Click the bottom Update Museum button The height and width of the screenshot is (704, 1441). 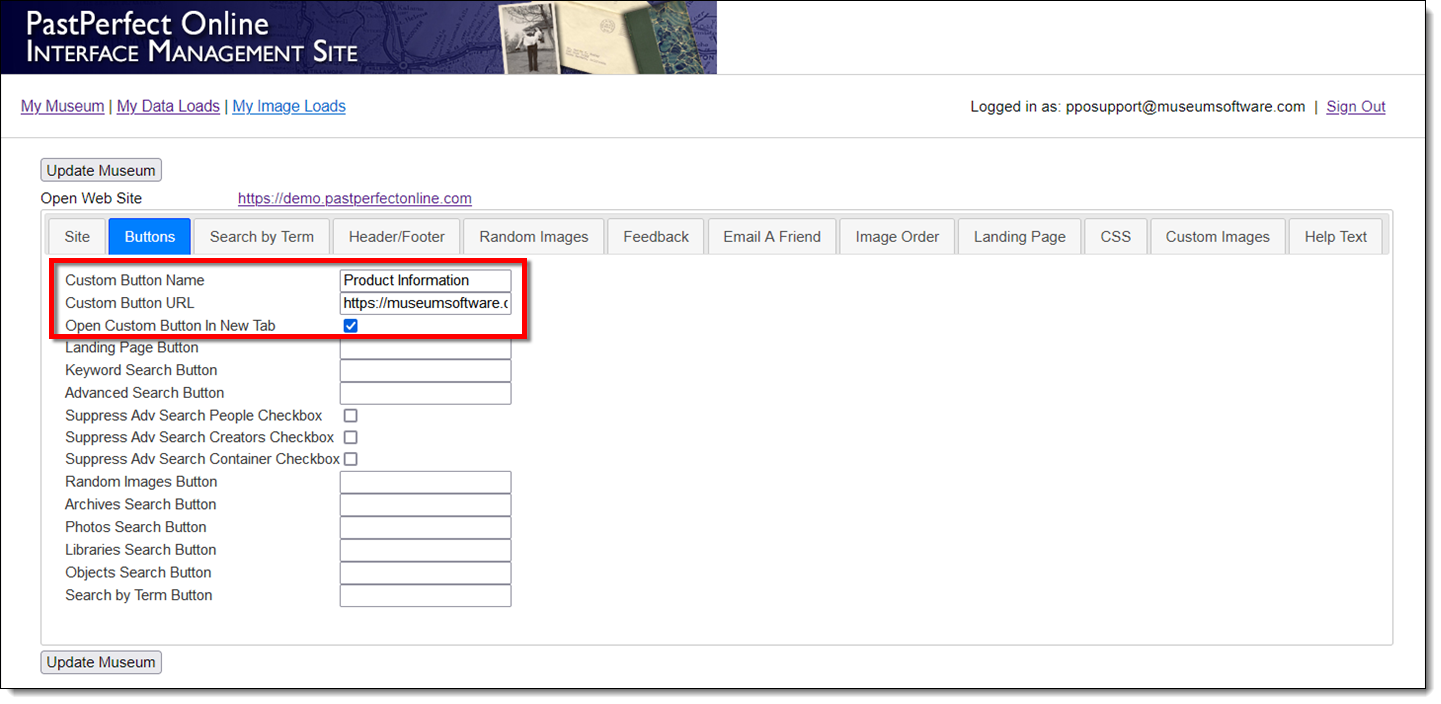pos(101,662)
